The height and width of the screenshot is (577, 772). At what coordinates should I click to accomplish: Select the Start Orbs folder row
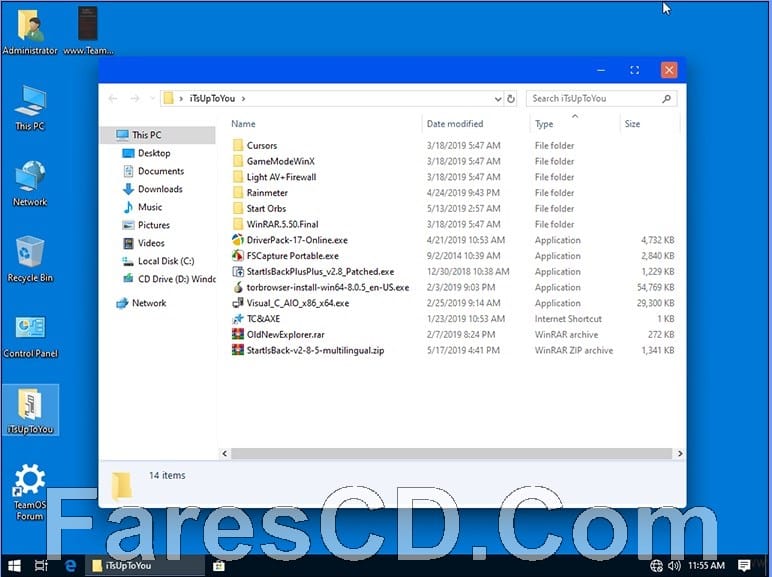tap(453, 208)
